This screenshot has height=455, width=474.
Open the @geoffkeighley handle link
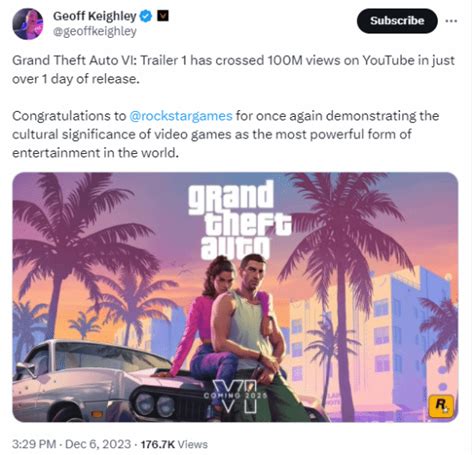coord(95,31)
